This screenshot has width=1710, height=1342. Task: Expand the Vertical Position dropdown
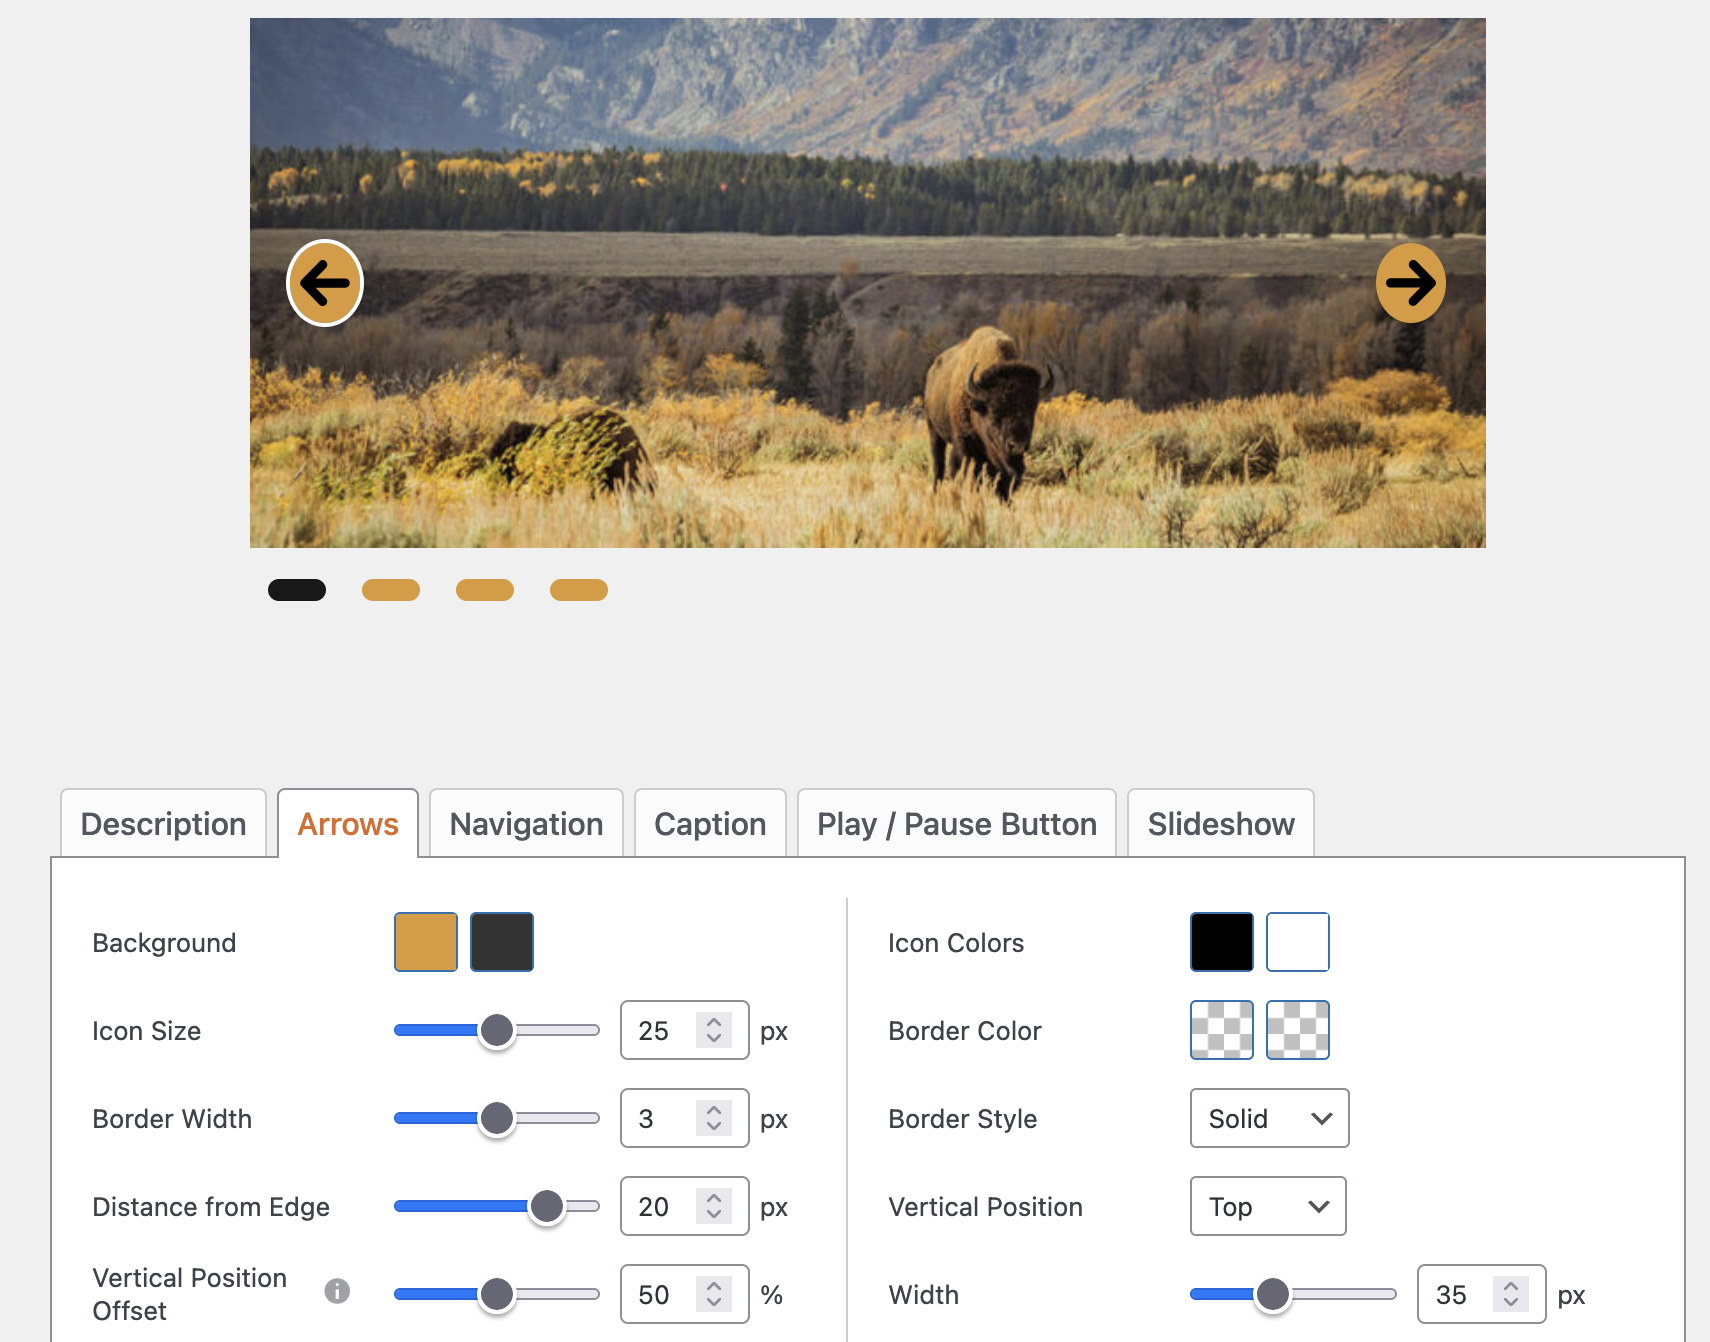pyautogui.click(x=1267, y=1206)
